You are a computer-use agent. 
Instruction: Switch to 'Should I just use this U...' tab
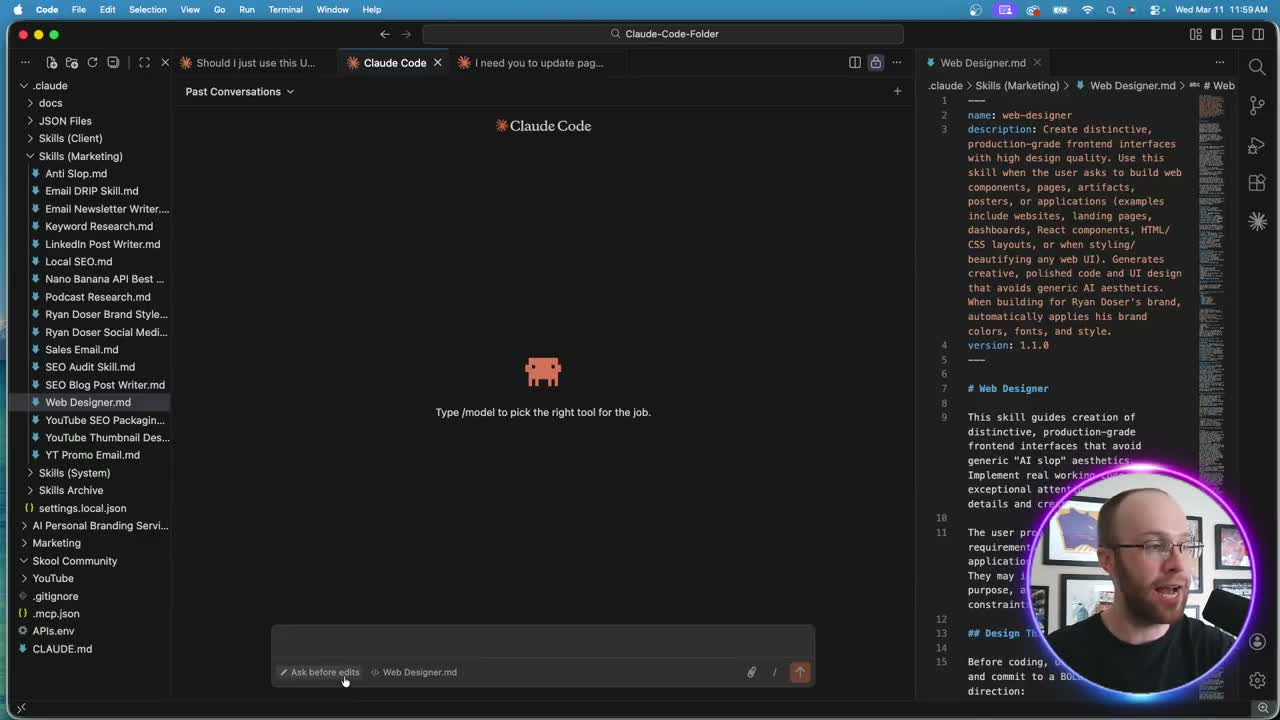pyautogui.click(x=255, y=62)
